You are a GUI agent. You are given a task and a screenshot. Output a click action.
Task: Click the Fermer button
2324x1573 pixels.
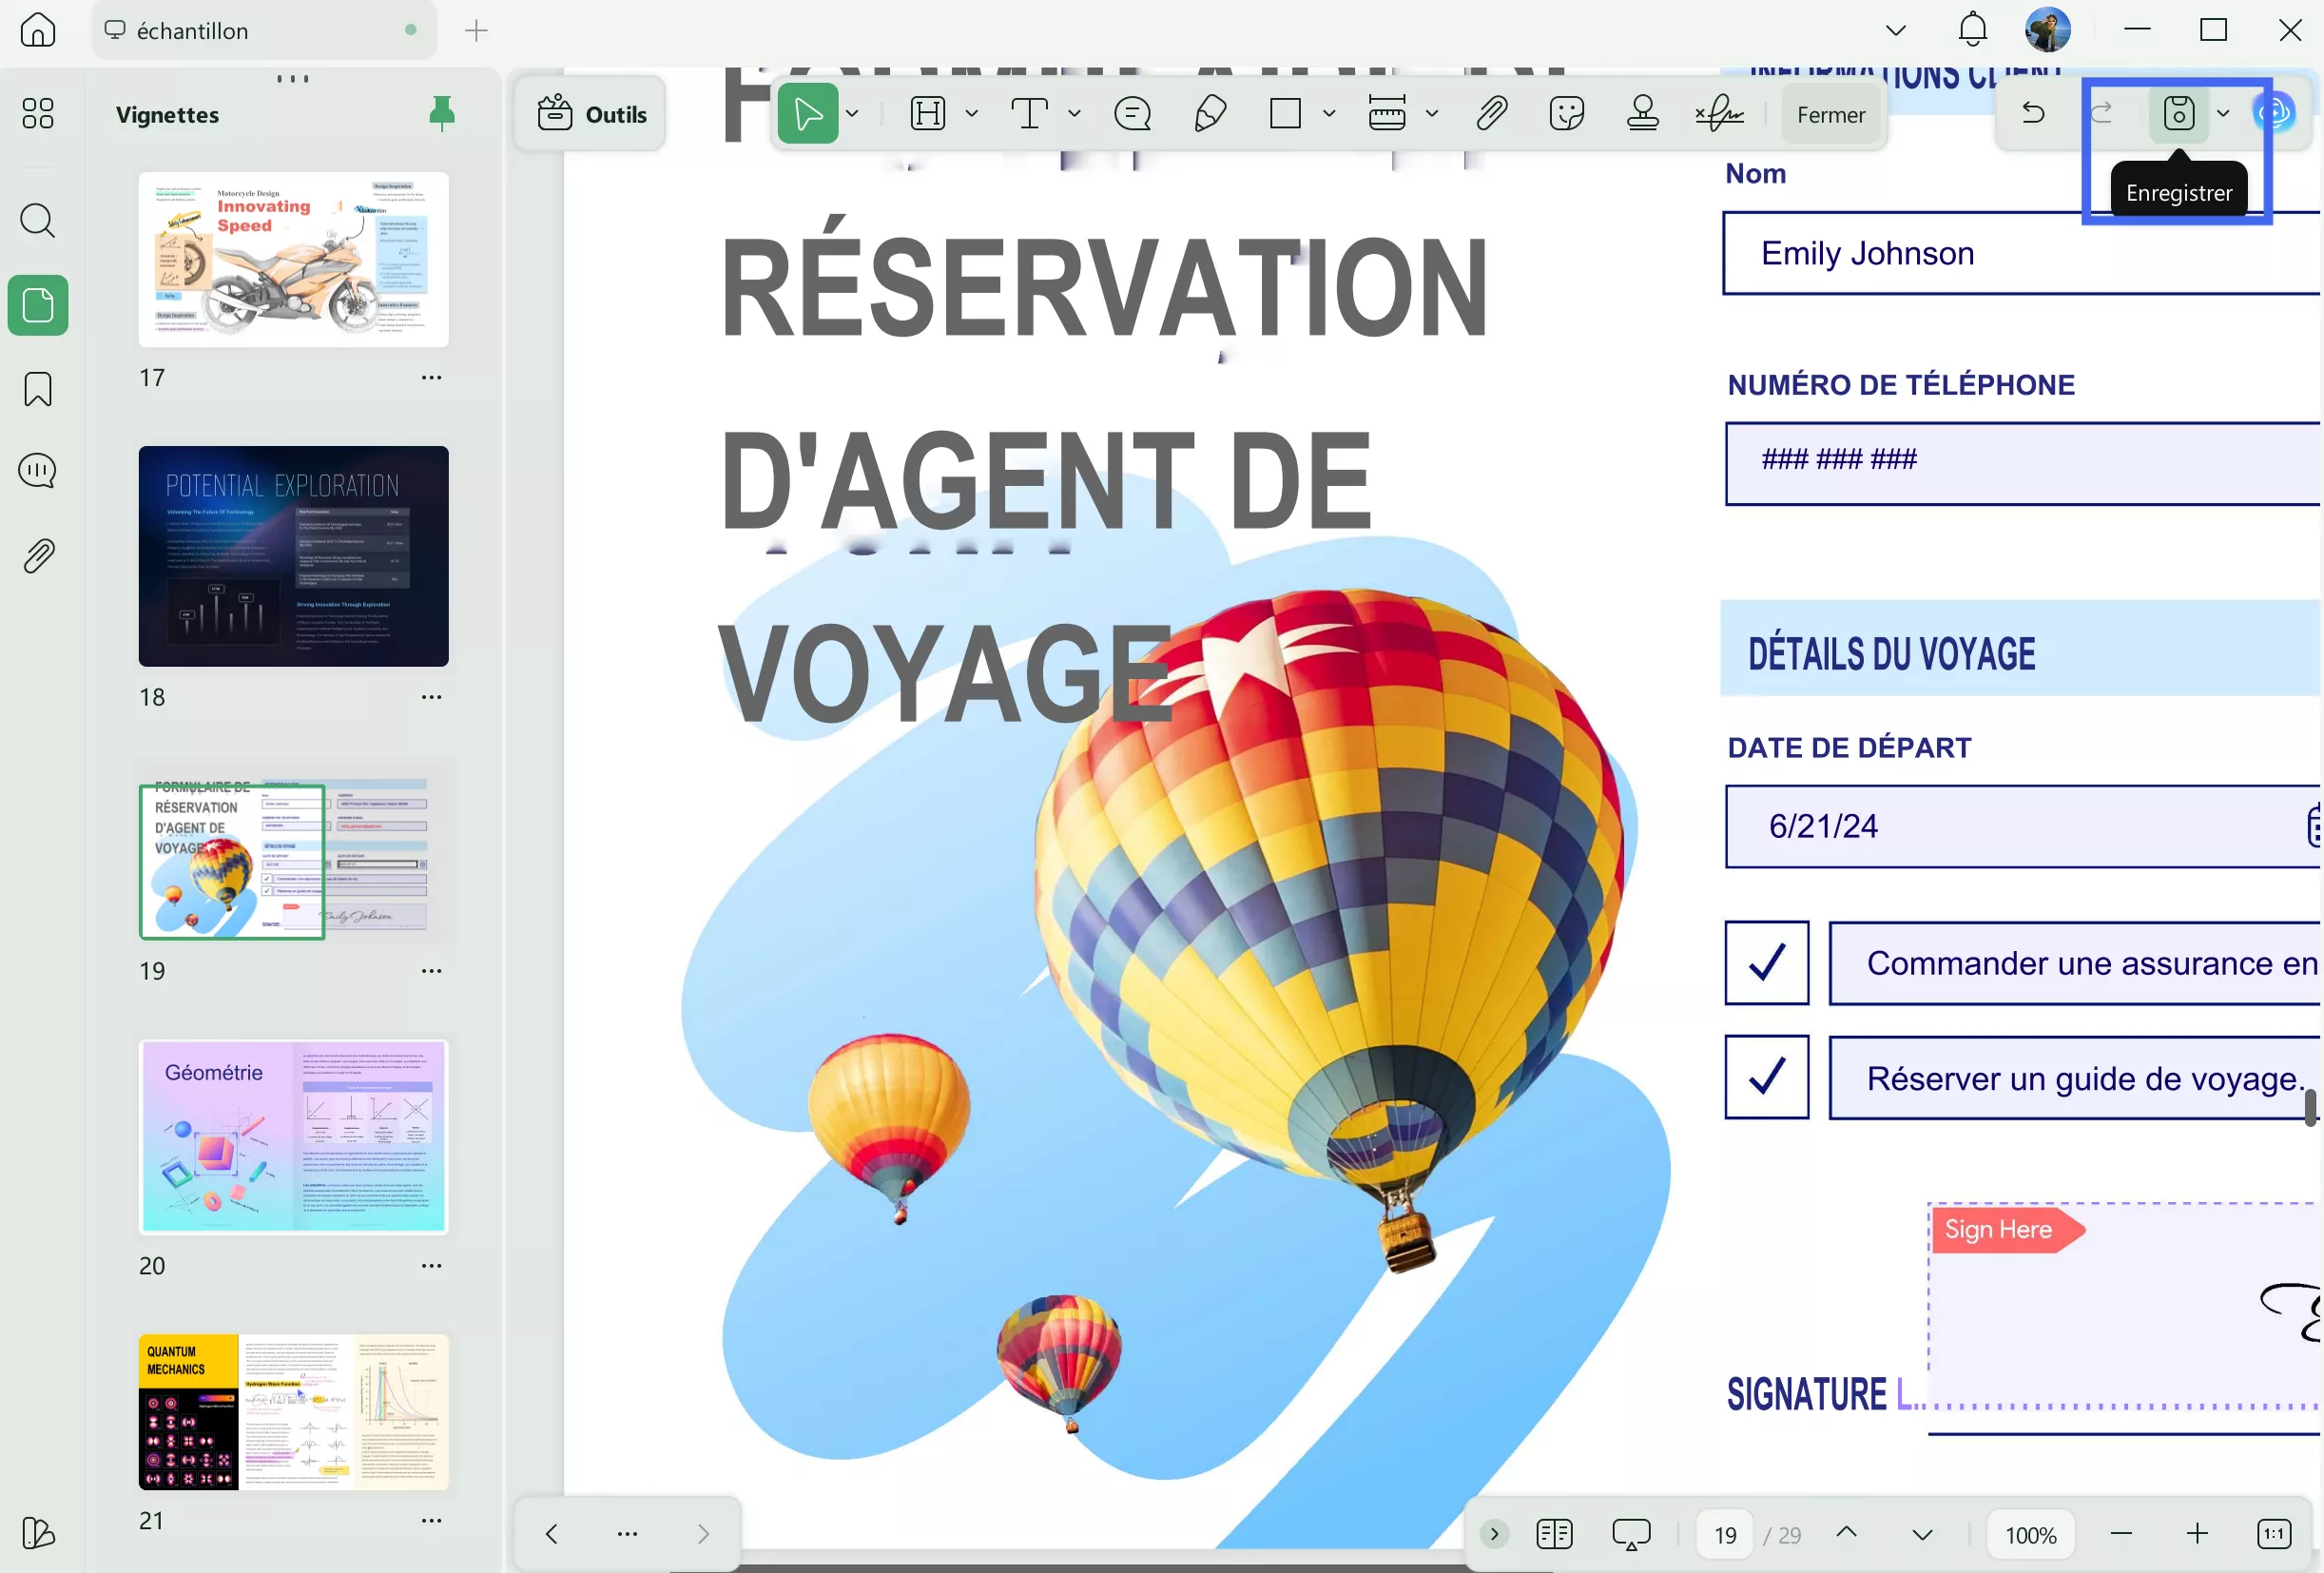1830,113
